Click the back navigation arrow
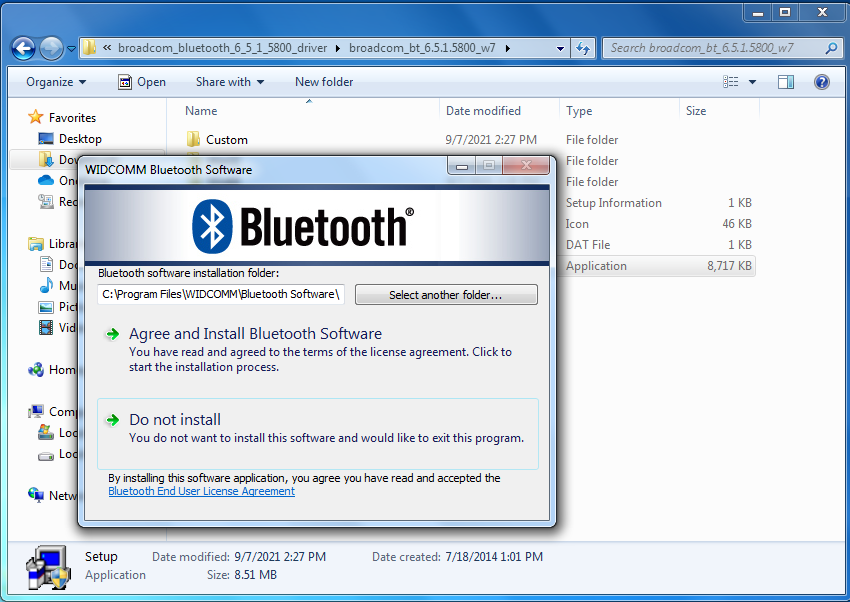This screenshot has width=850, height=602. (22, 47)
